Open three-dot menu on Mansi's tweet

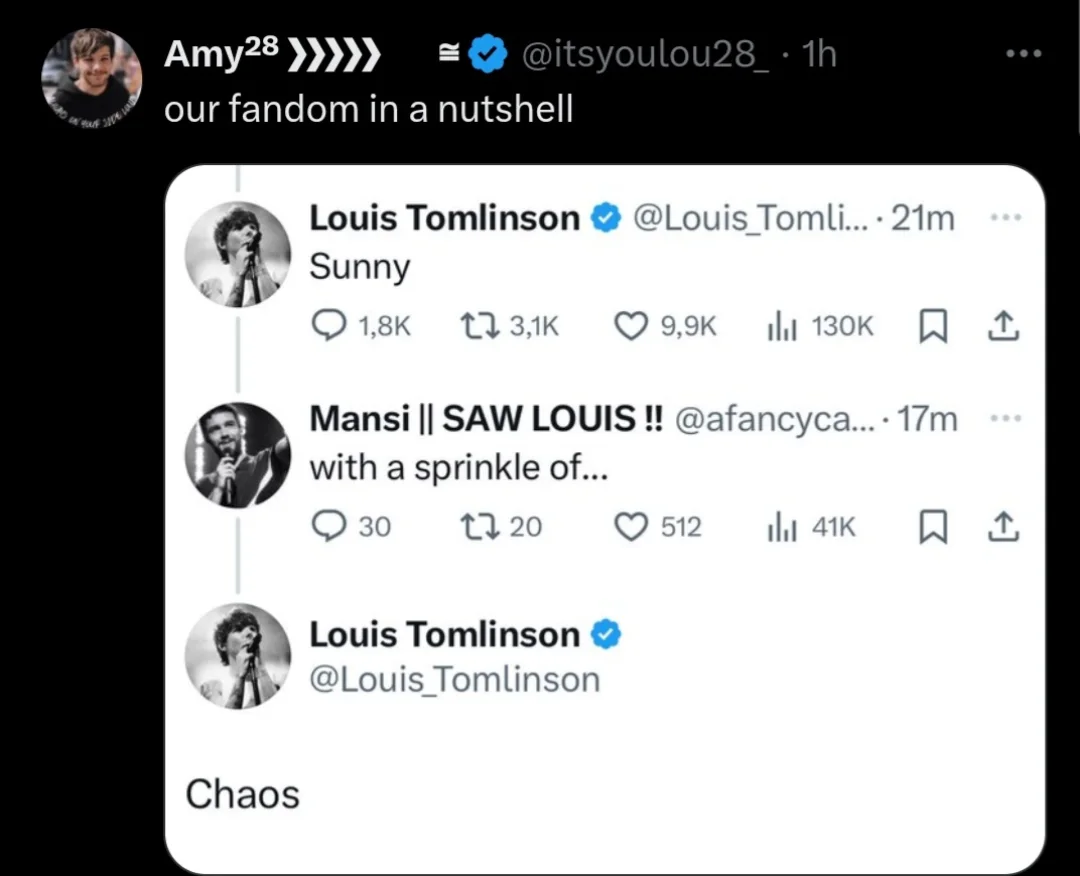coord(1006,418)
